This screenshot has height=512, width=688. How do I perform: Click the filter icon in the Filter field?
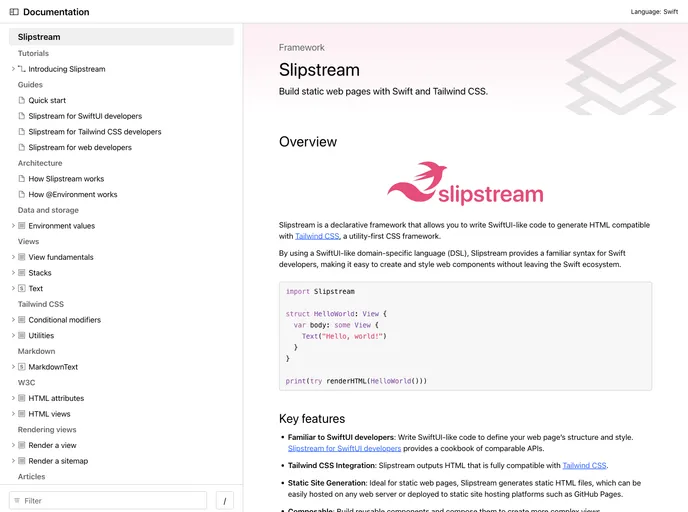[17, 501]
